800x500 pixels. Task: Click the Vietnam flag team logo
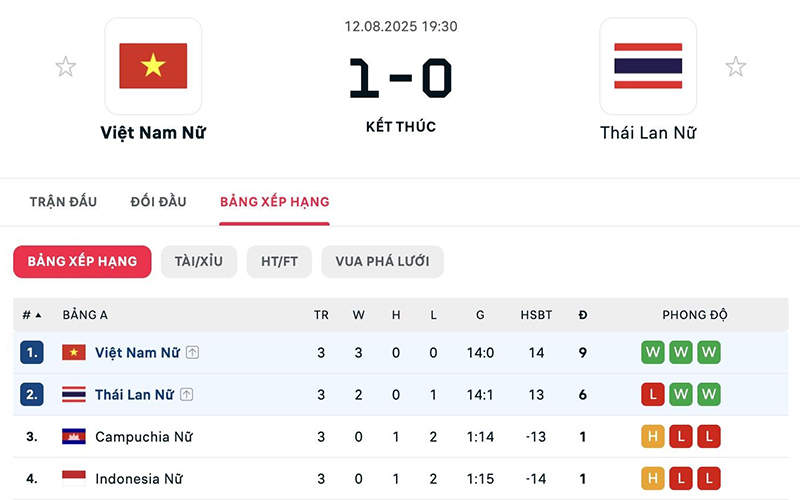click(x=153, y=66)
